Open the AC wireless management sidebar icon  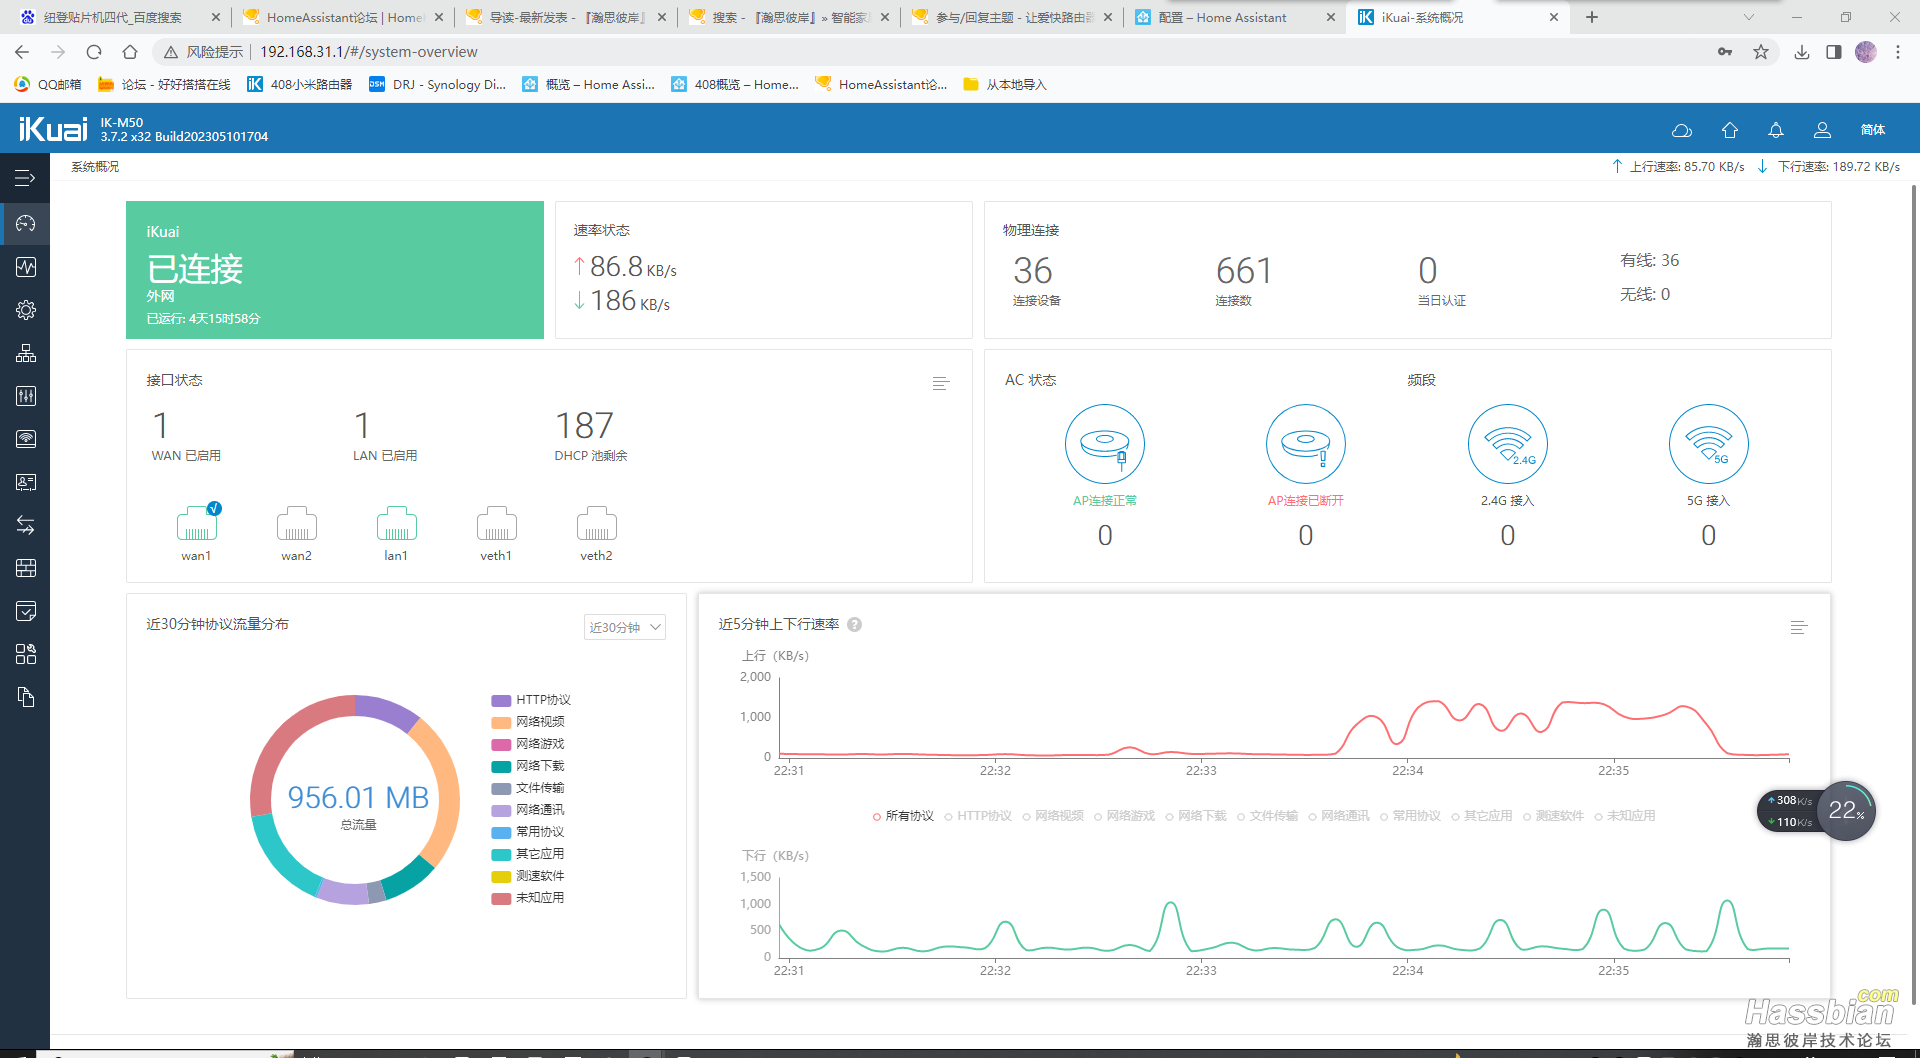pyautogui.click(x=25, y=439)
